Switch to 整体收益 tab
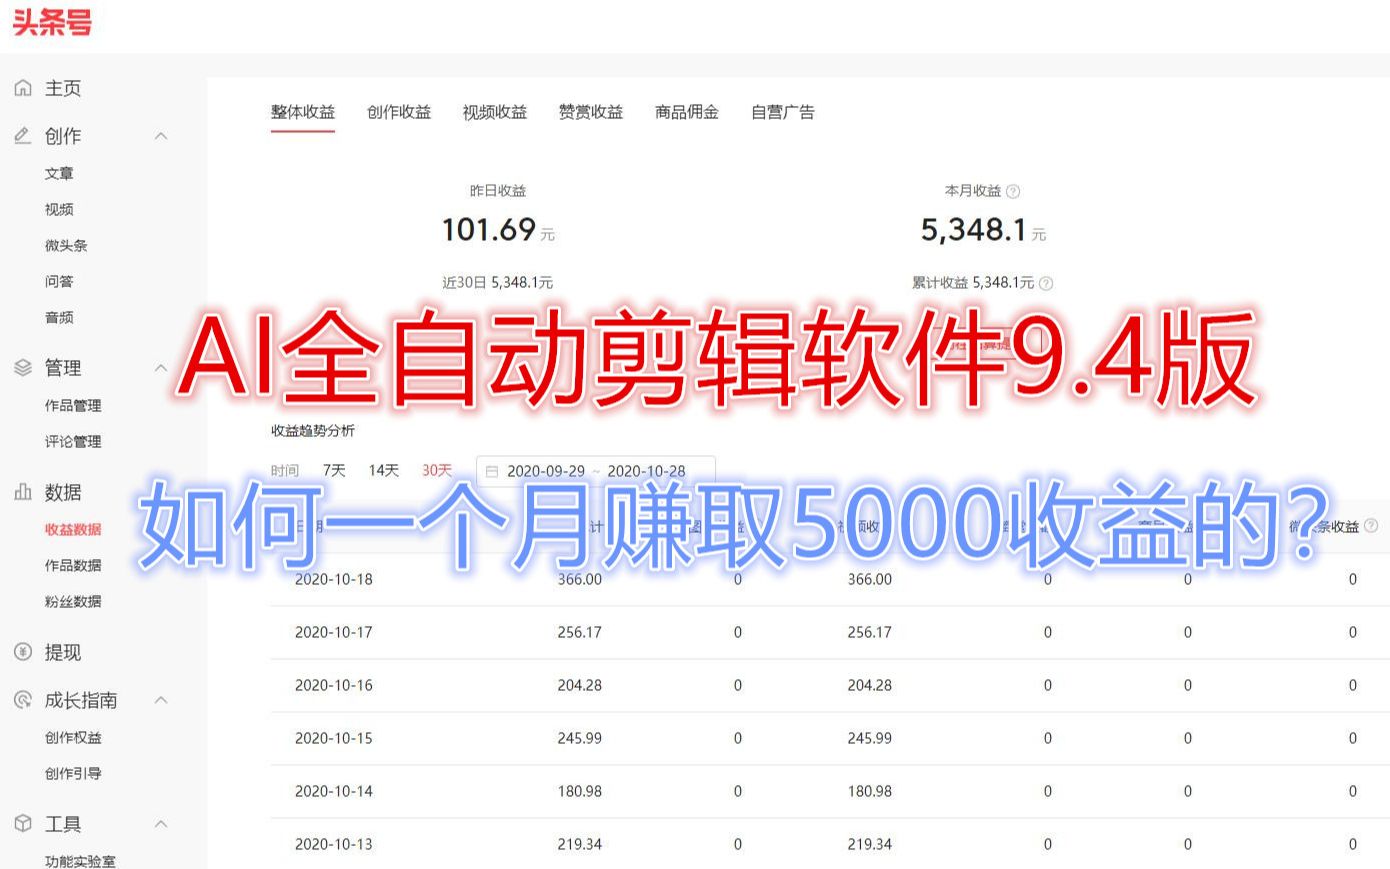The width and height of the screenshot is (1390, 869). [303, 112]
